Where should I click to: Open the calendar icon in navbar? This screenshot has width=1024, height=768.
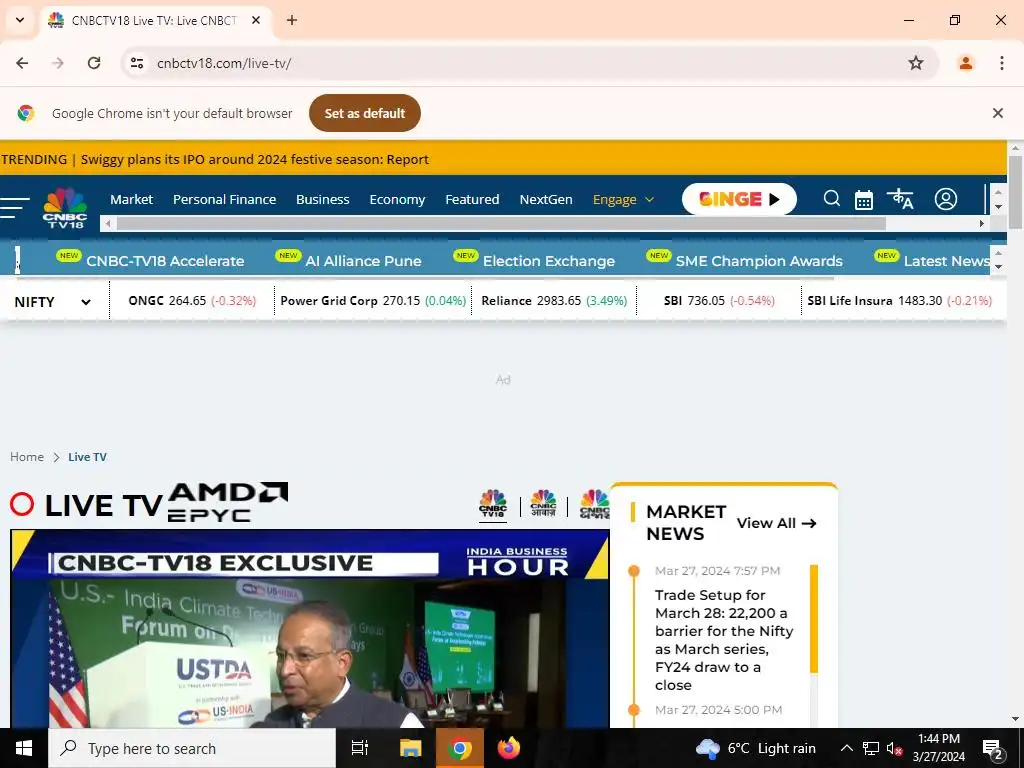click(x=863, y=199)
